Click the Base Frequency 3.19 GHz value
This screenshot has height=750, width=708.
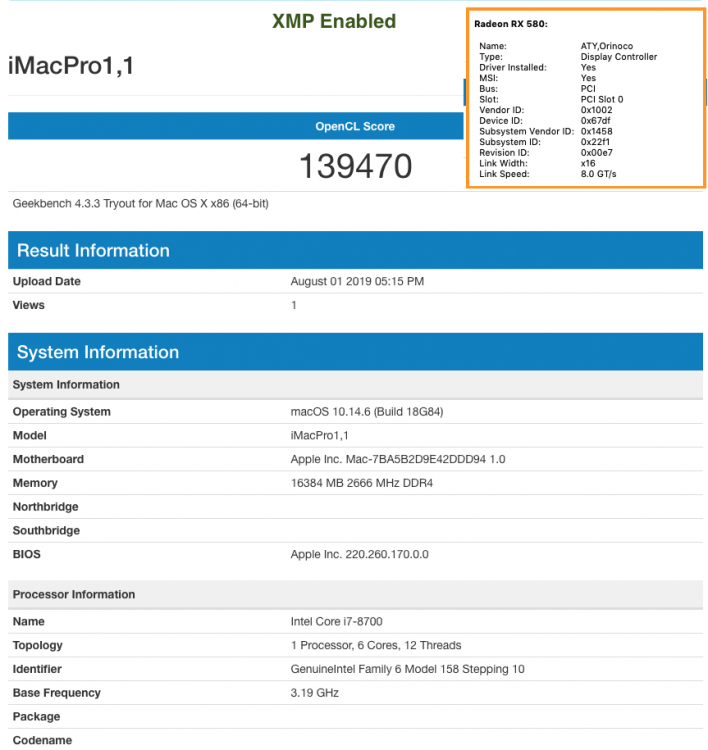pos(315,693)
